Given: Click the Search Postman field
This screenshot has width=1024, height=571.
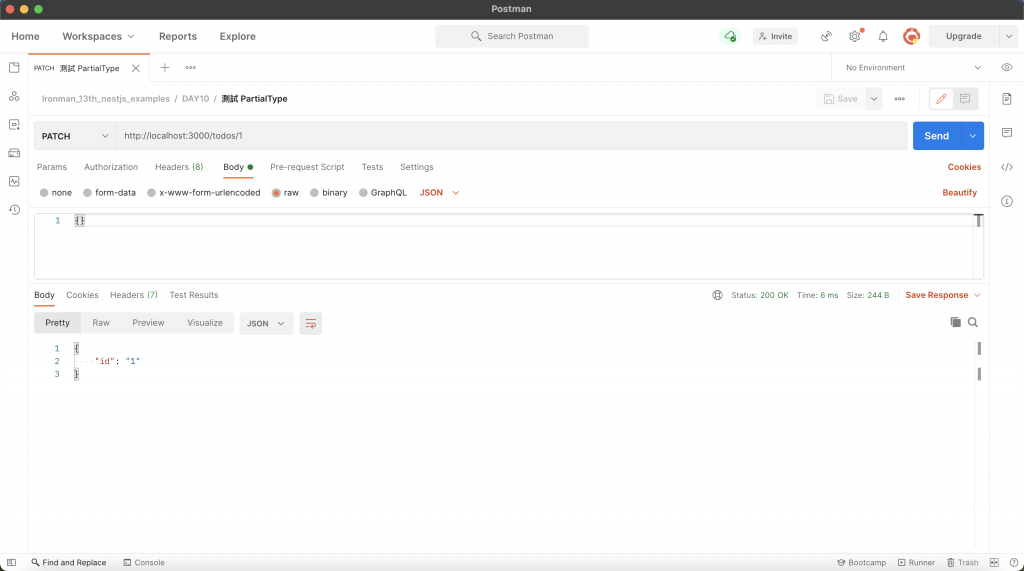Looking at the screenshot, I should (511, 37).
